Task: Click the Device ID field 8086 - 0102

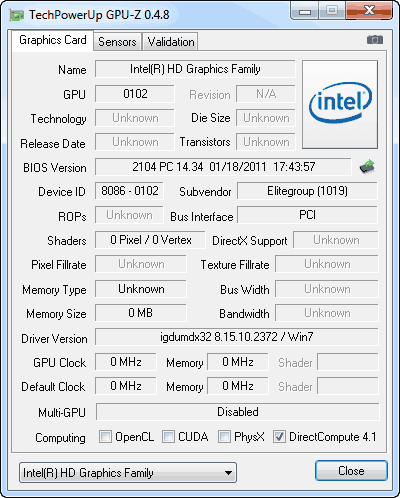Action: coord(129,191)
